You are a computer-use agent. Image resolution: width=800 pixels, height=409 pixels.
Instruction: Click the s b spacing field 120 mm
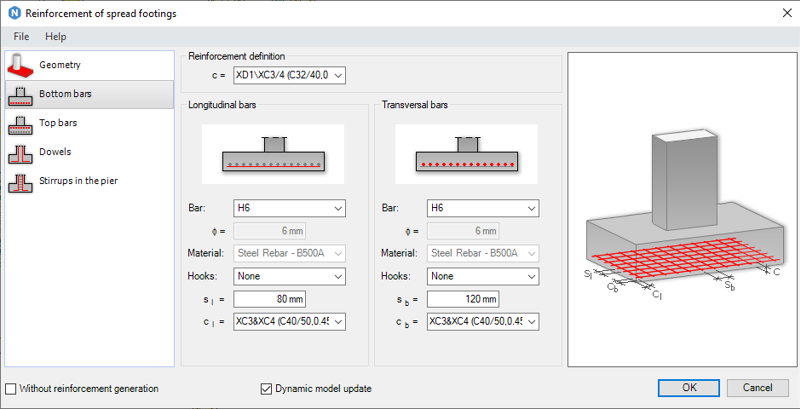click(463, 299)
